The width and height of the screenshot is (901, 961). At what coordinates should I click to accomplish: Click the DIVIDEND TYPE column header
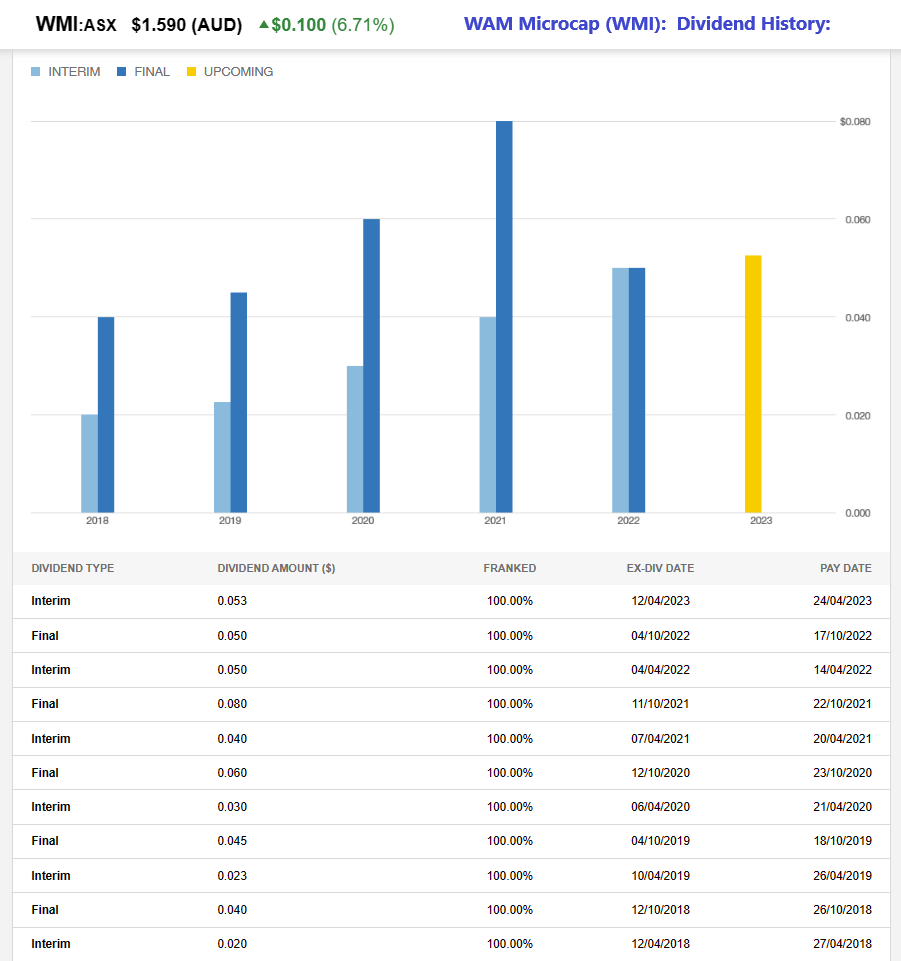(73, 568)
